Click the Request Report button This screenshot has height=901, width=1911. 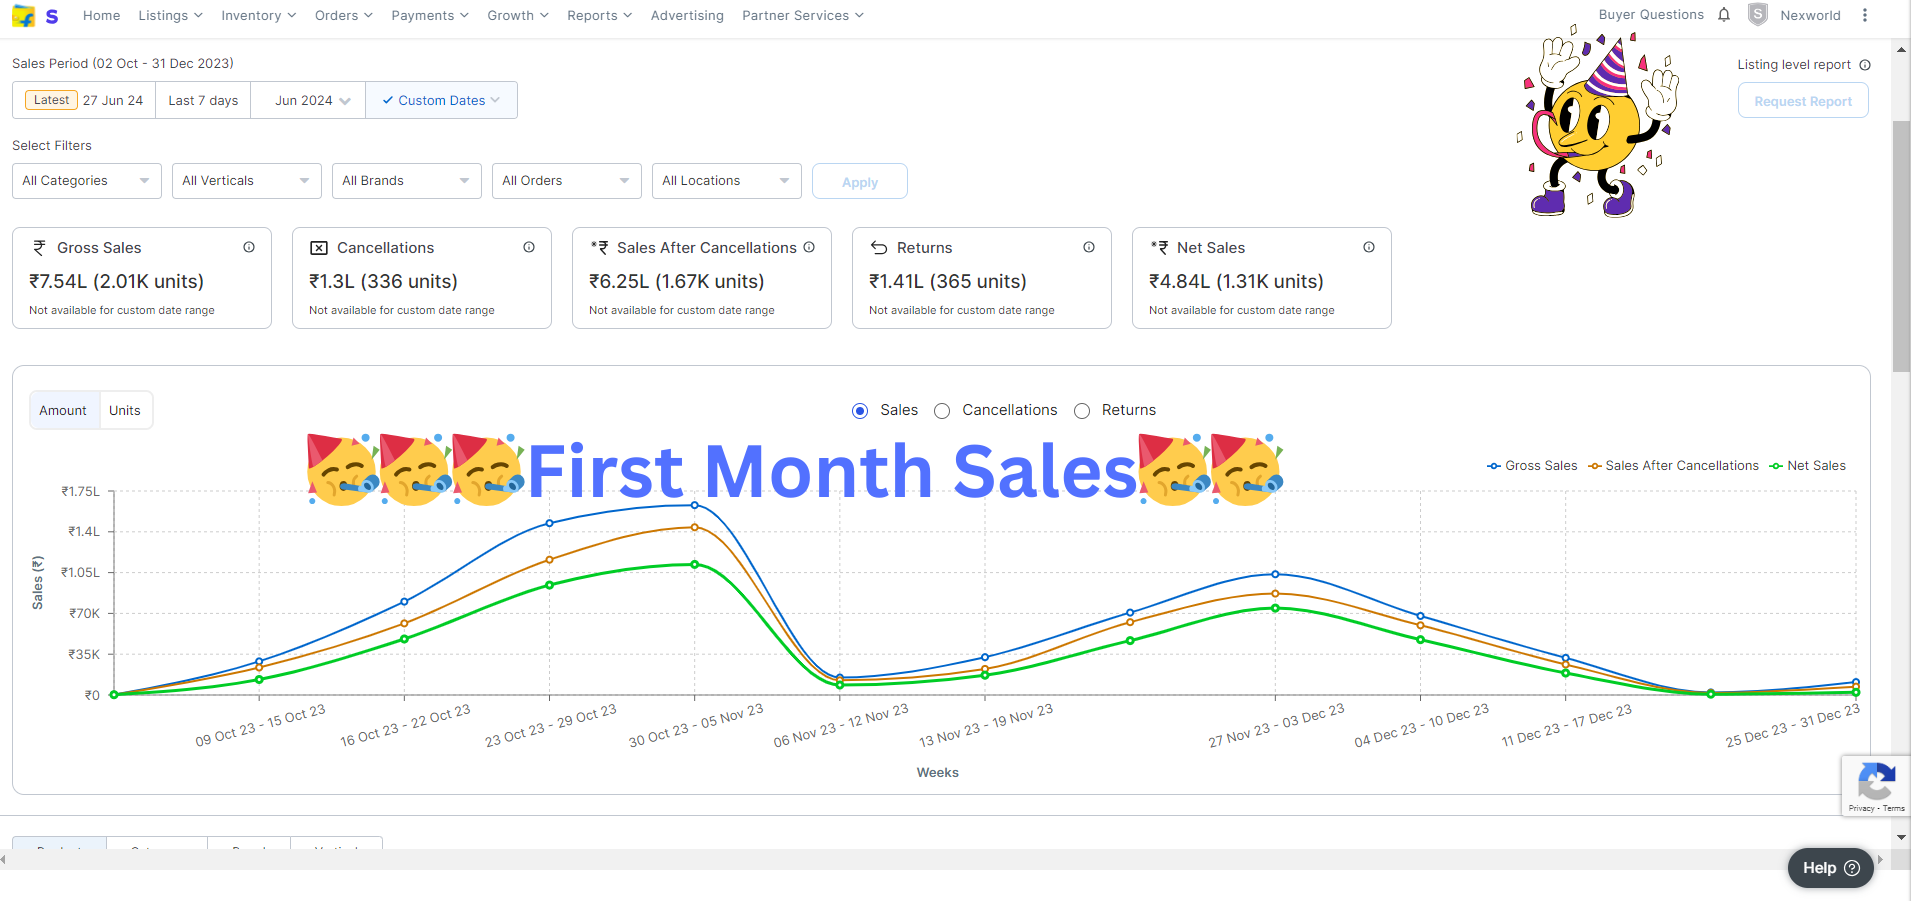[1803, 101]
